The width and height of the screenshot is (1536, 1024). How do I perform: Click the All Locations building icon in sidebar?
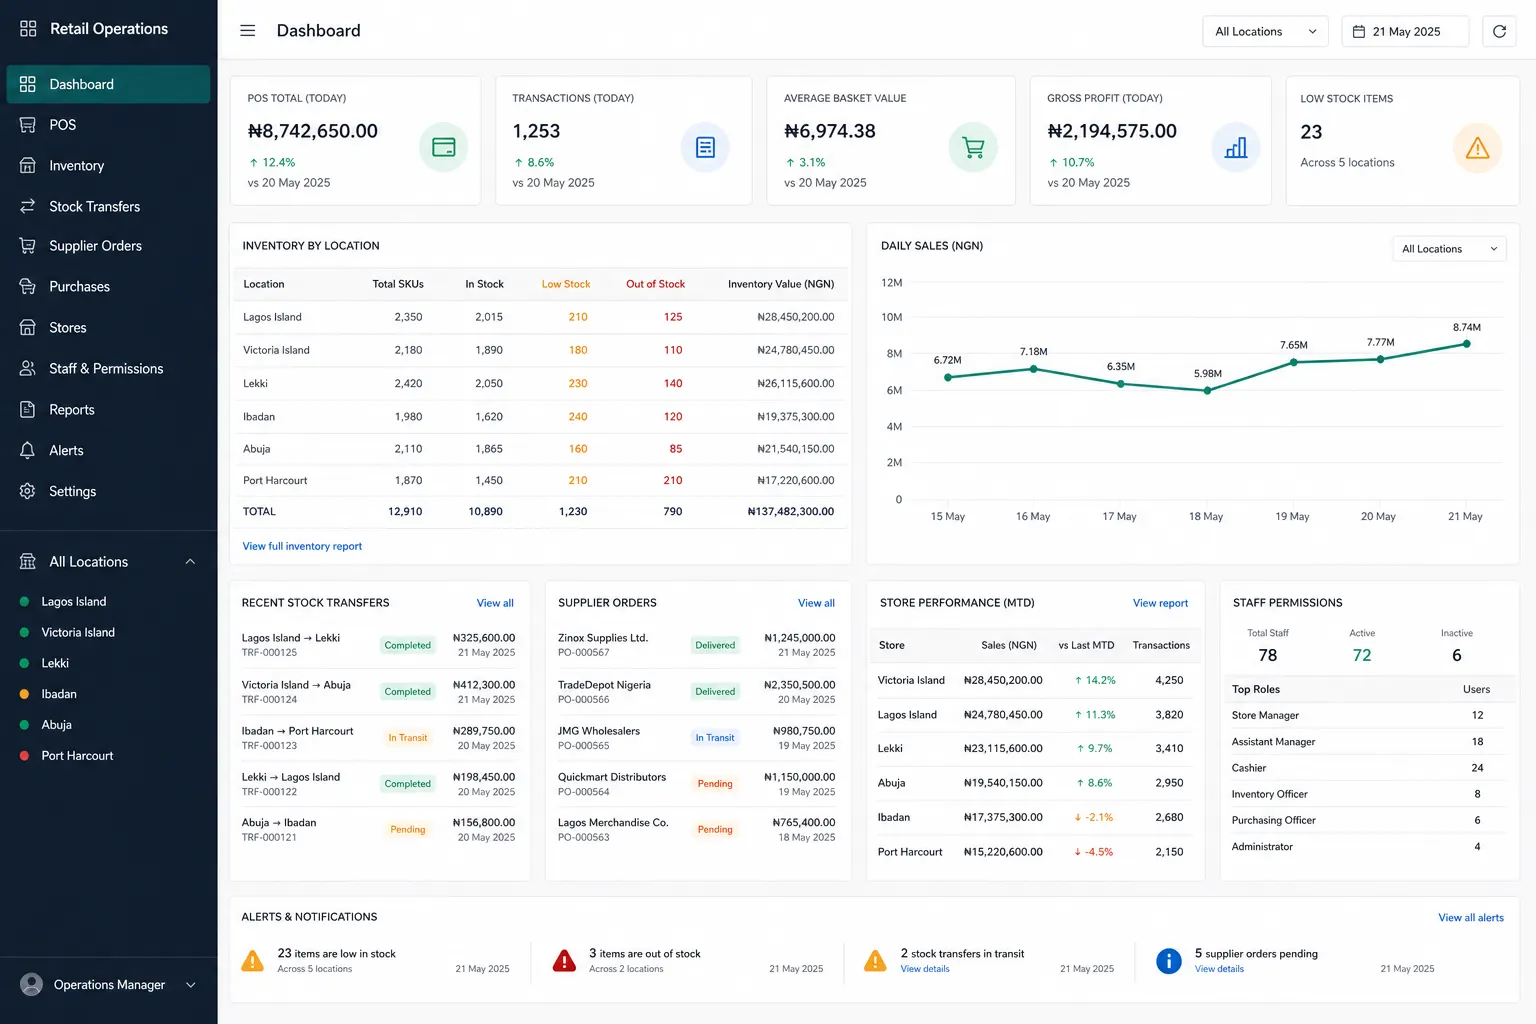tap(28, 562)
